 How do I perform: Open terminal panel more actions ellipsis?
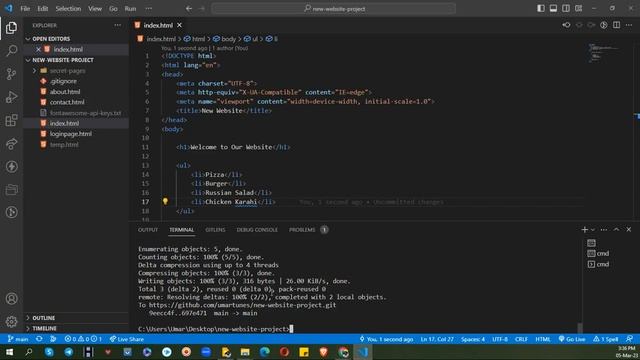(604, 230)
